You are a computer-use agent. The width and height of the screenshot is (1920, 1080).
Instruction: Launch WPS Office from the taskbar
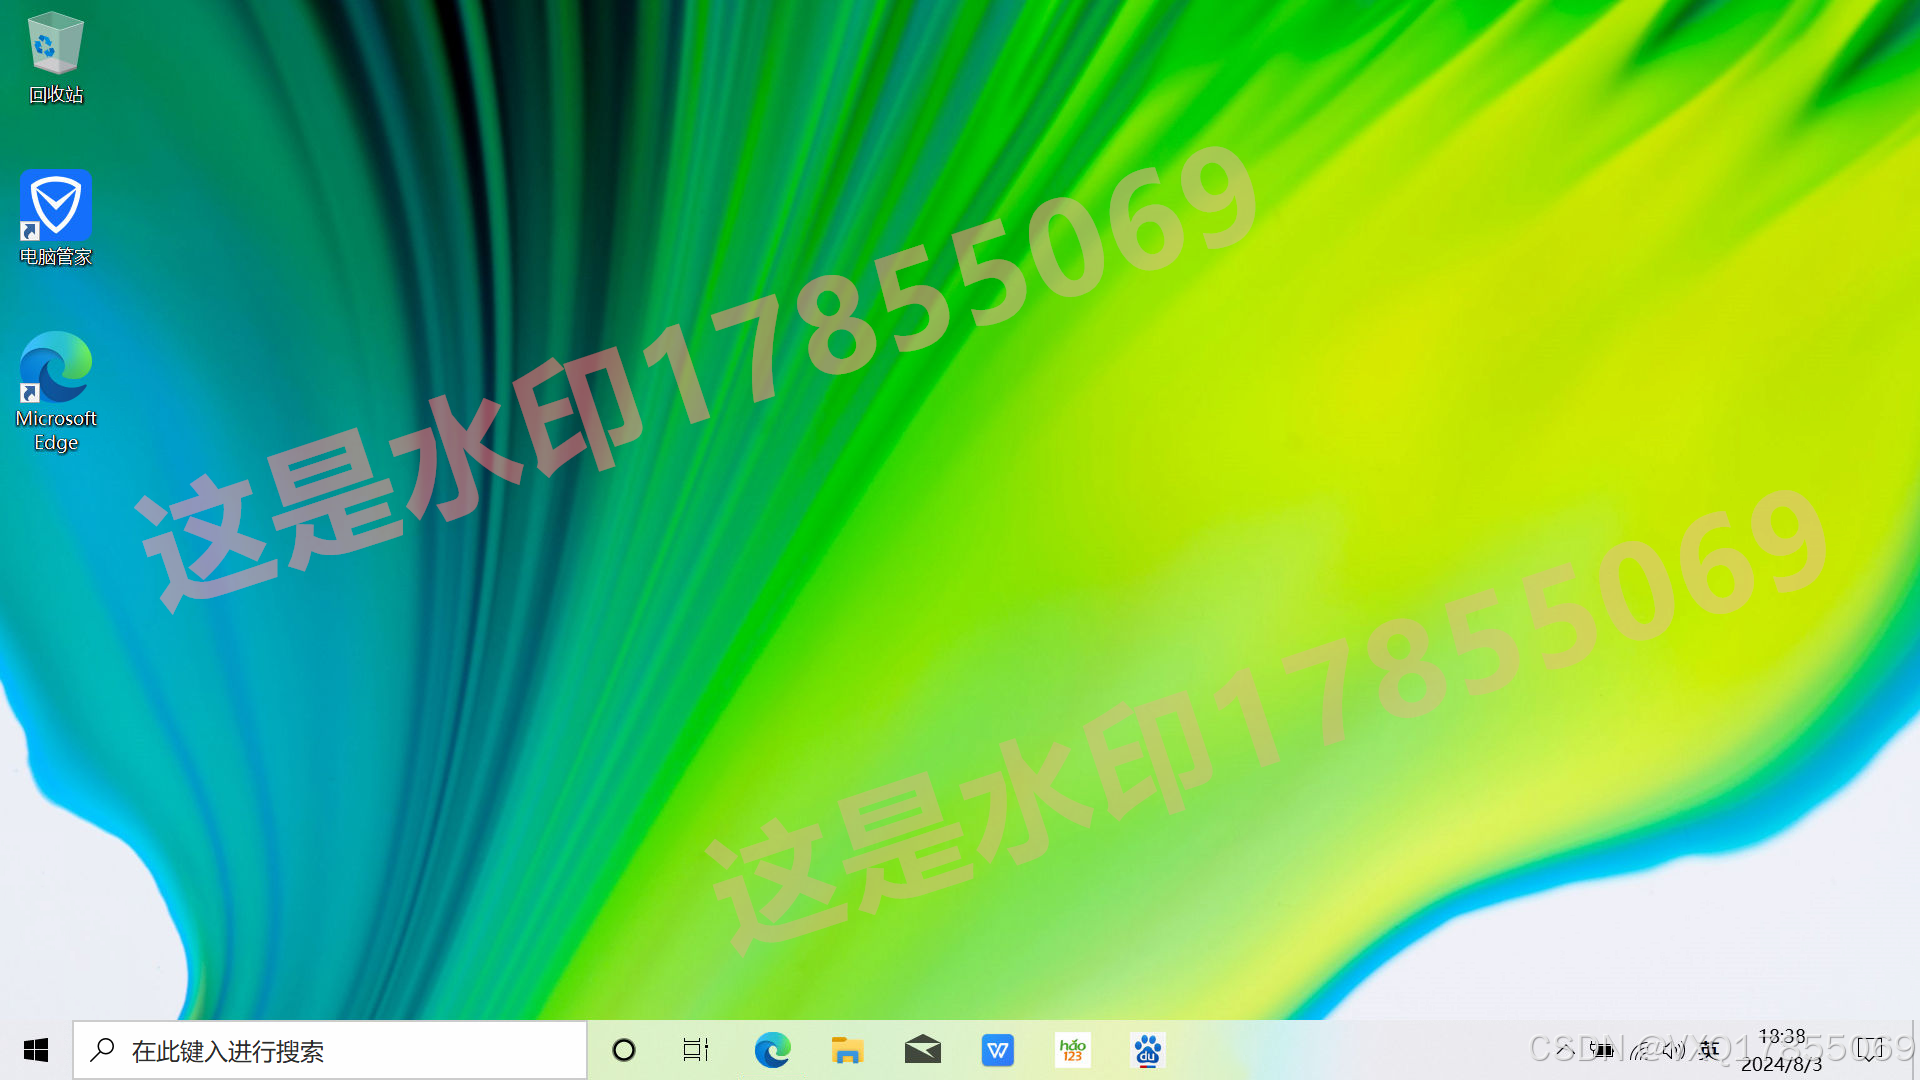pos(997,1050)
